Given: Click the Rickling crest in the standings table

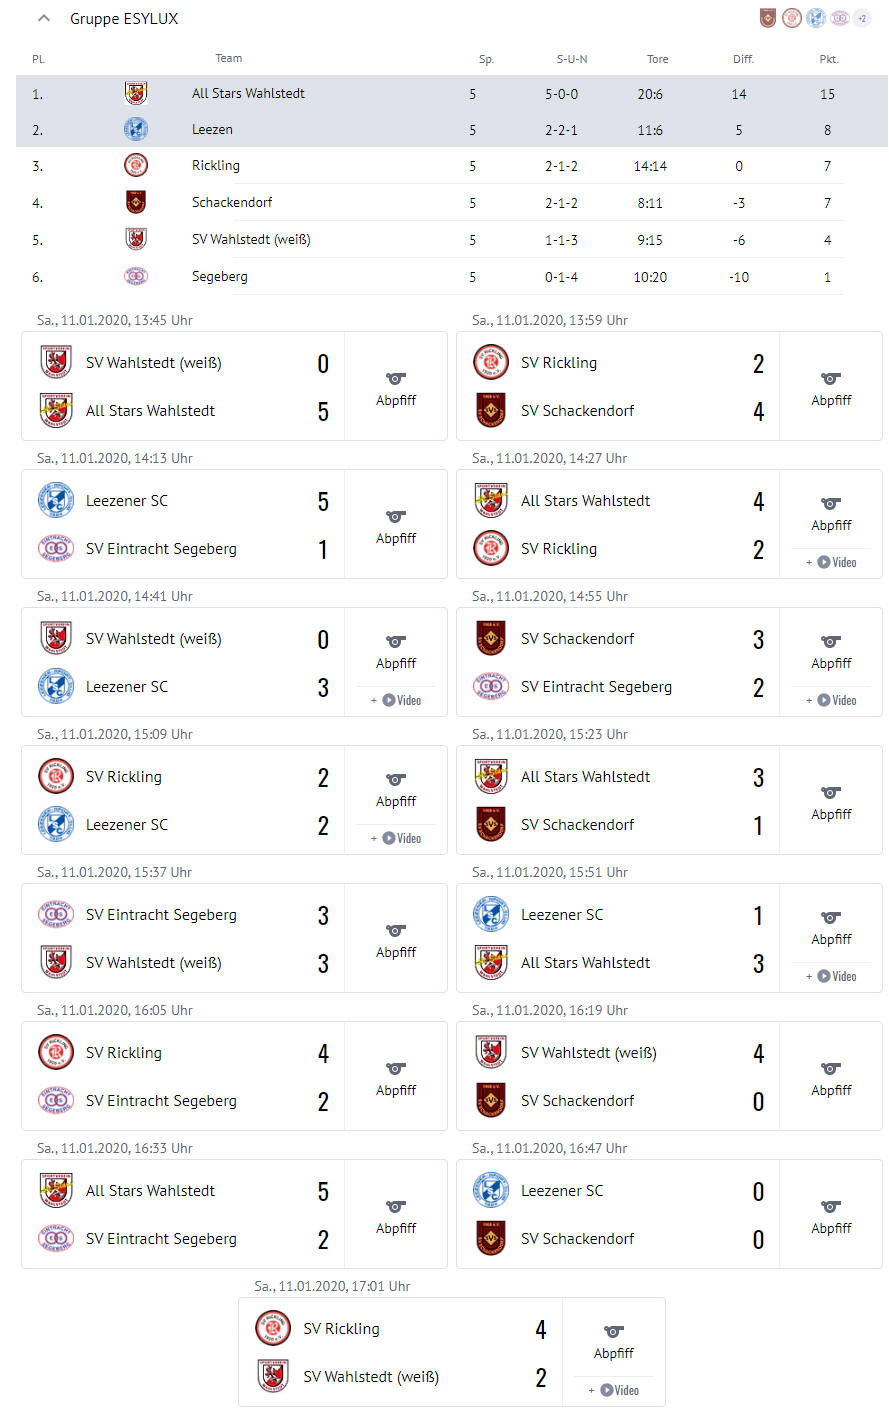Looking at the screenshot, I should coord(136,166).
